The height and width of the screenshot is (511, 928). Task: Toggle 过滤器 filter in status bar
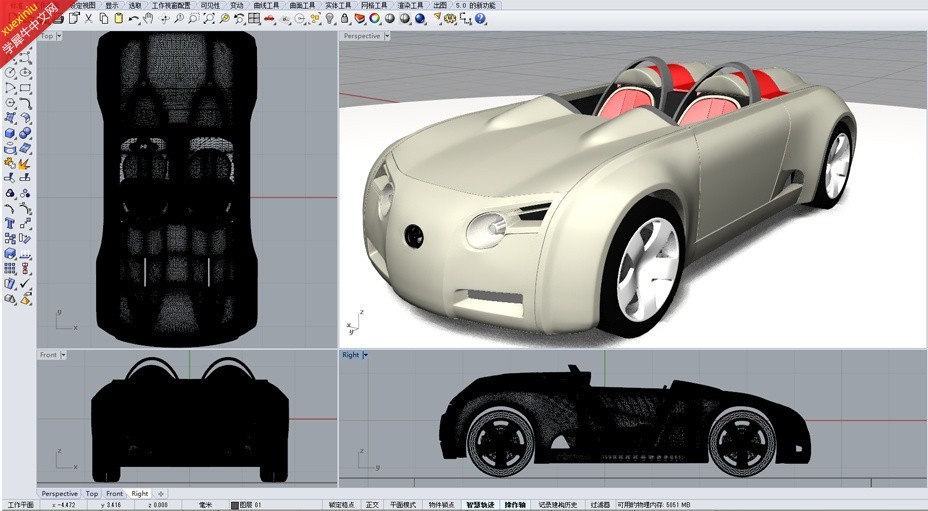point(600,505)
